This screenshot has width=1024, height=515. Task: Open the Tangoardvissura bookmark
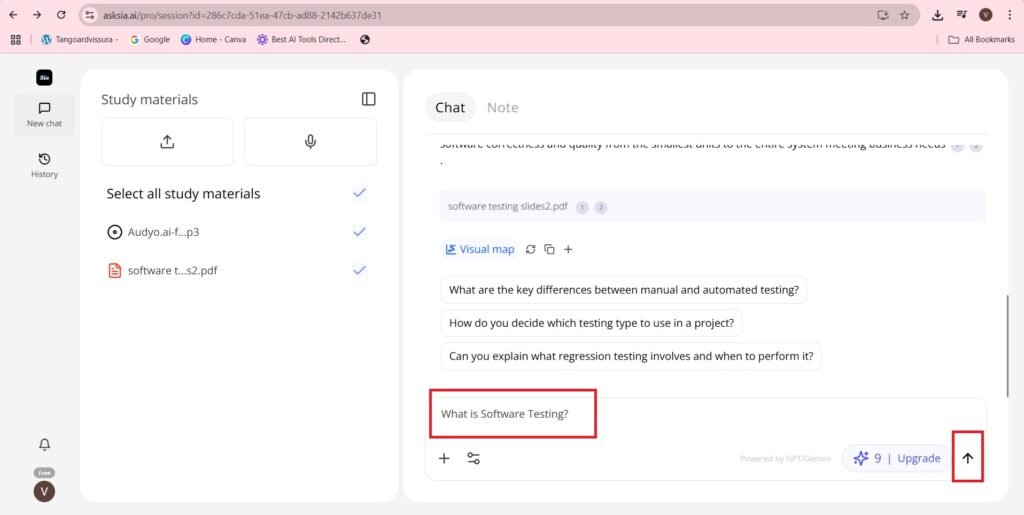(x=79, y=40)
